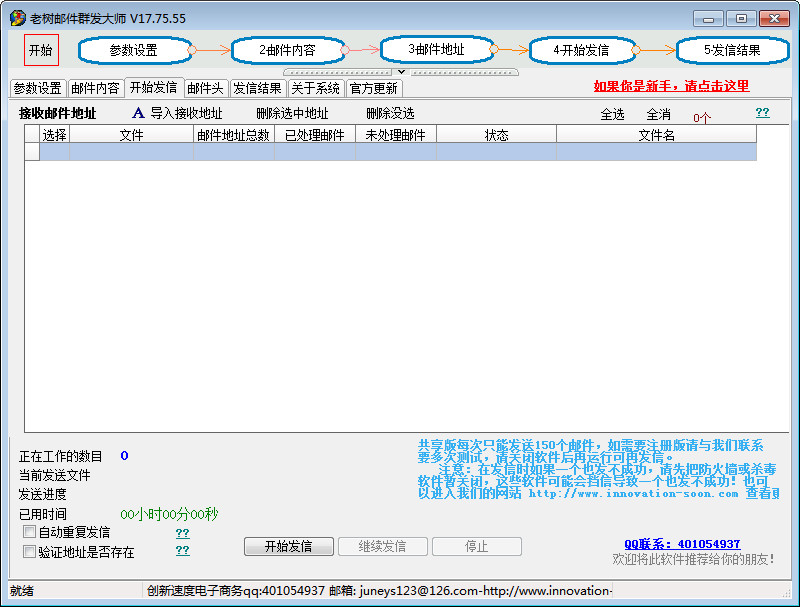The width and height of the screenshot is (800, 607).
Task: Click the empty first row of the table
Action: (397, 152)
